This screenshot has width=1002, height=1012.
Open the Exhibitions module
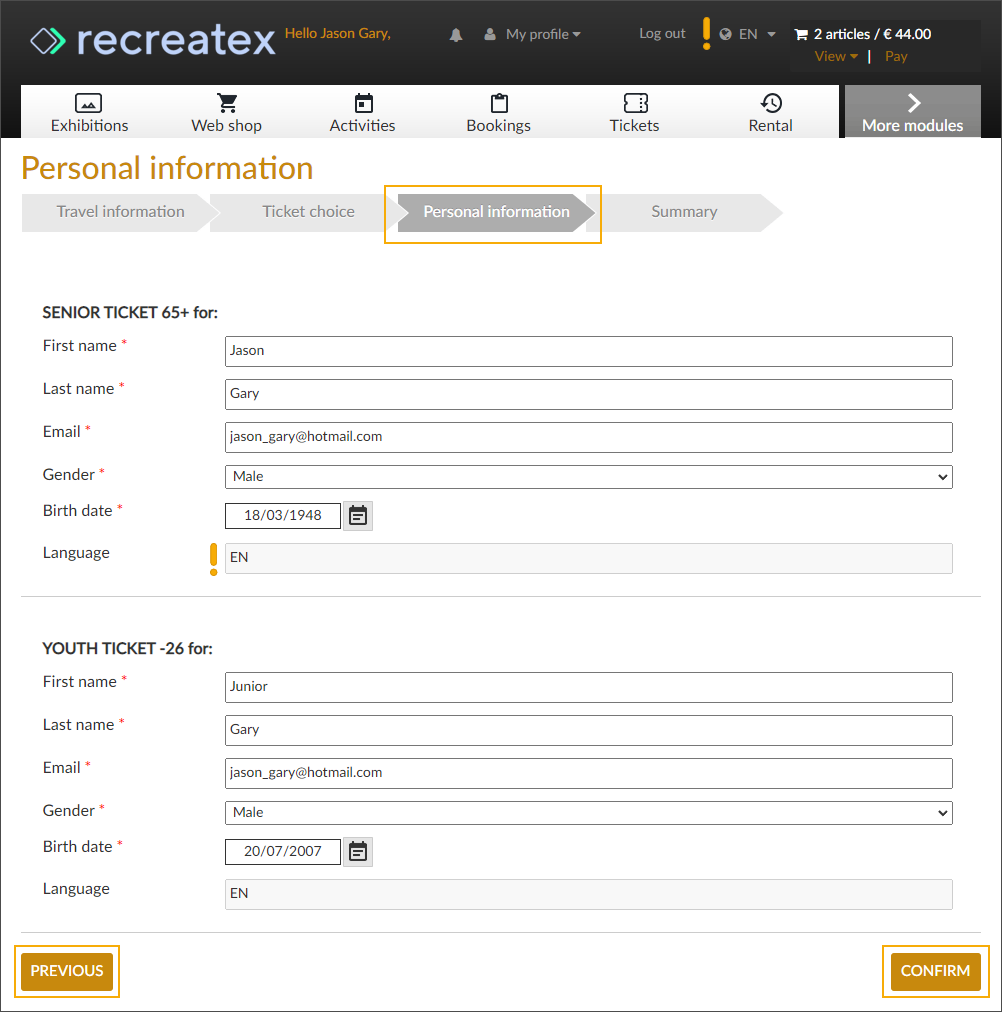(x=89, y=113)
